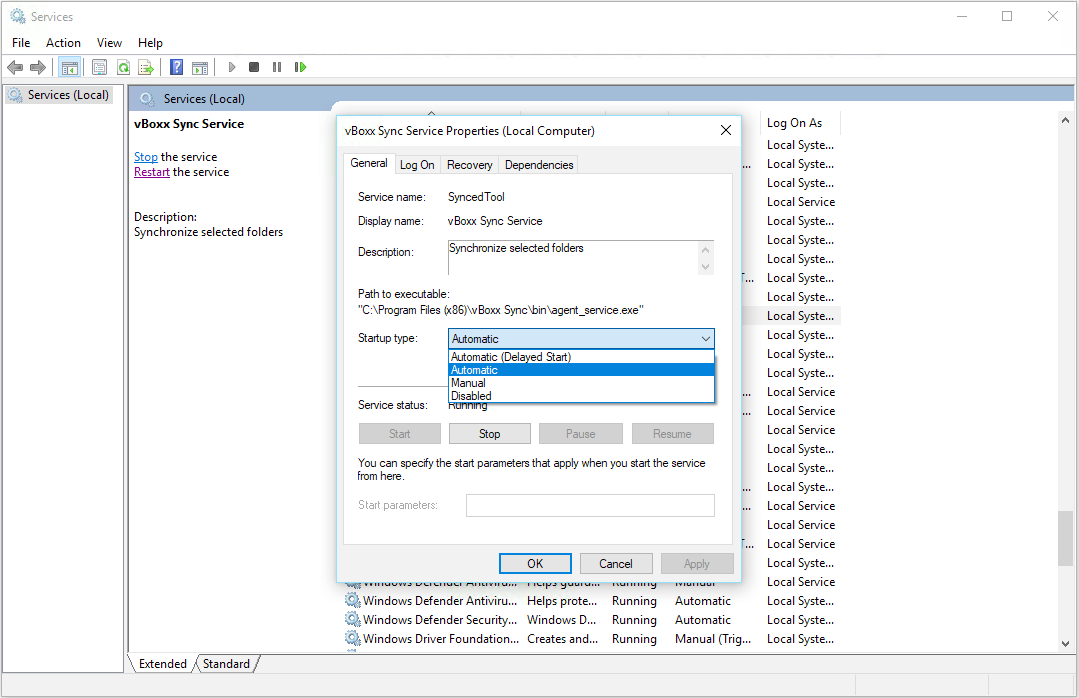Click the Stop Service square icon
The height and width of the screenshot is (698, 1079).
[254, 67]
